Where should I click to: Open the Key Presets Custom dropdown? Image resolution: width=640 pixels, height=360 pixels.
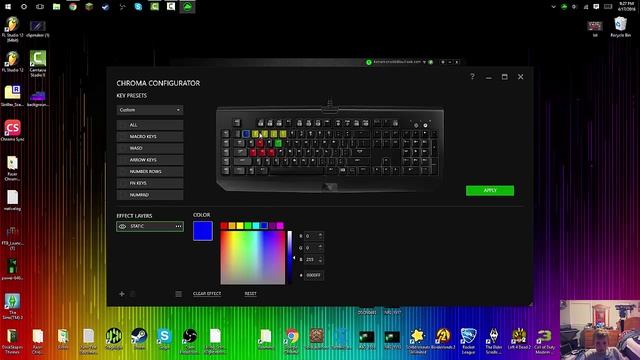point(150,110)
